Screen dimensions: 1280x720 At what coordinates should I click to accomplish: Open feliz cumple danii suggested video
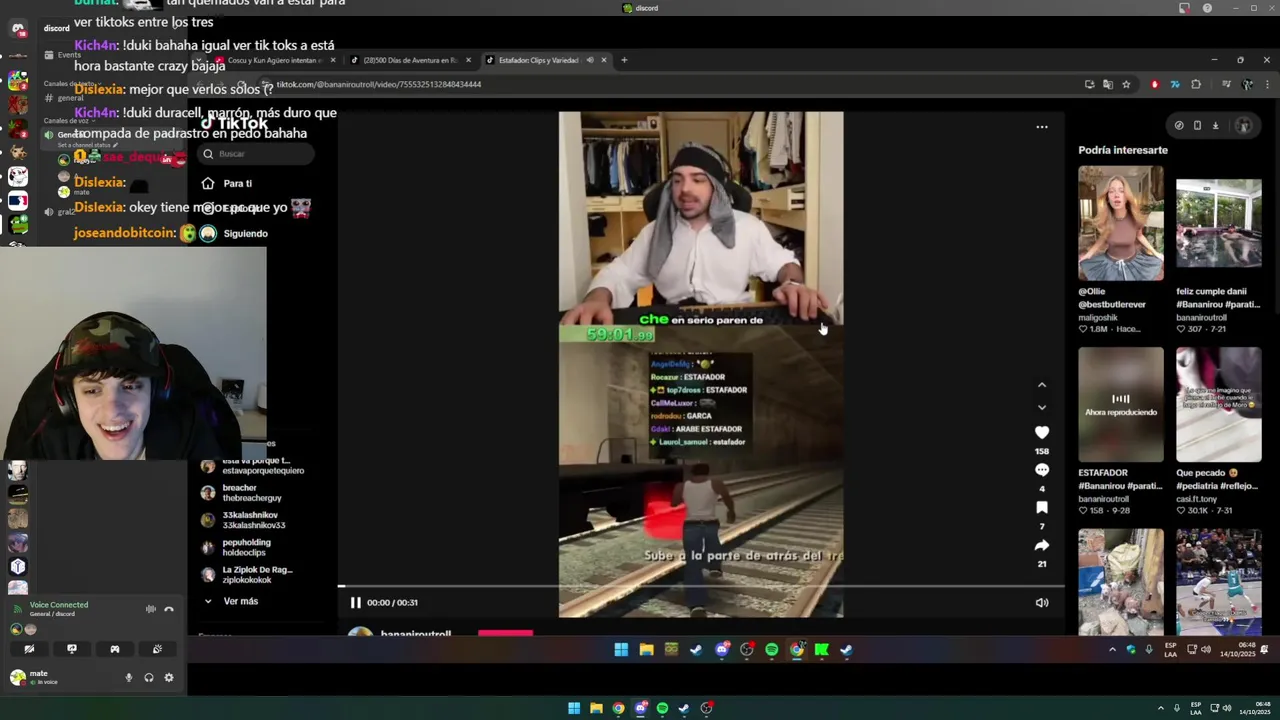click(x=1218, y=223)
